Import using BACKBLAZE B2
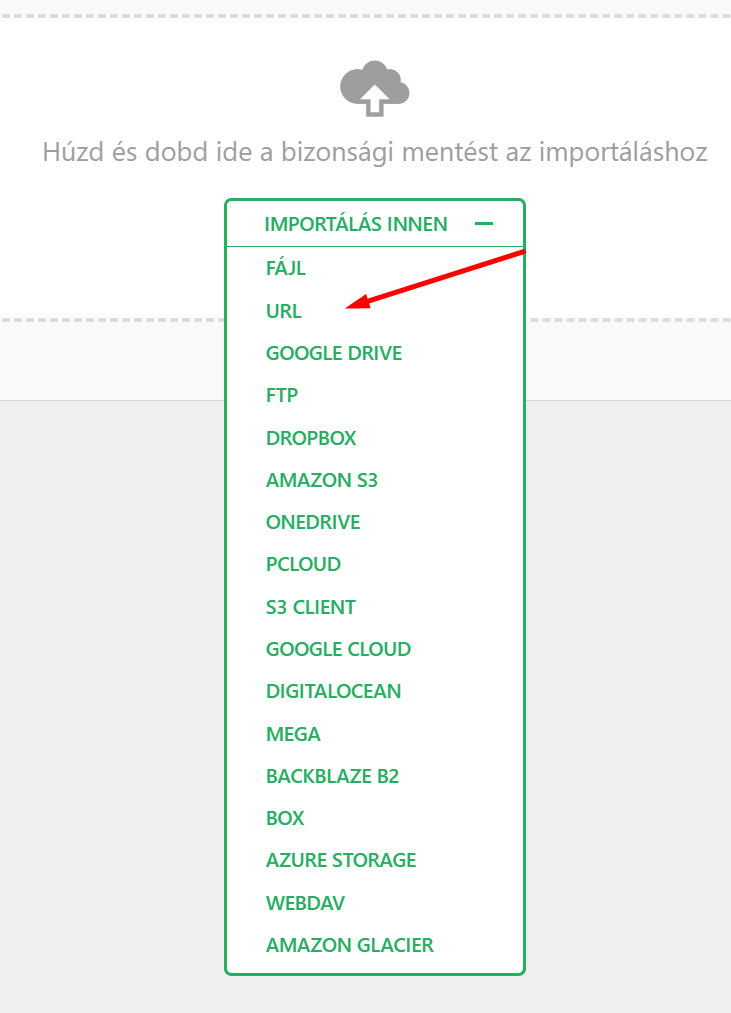 tap(330, 775)
